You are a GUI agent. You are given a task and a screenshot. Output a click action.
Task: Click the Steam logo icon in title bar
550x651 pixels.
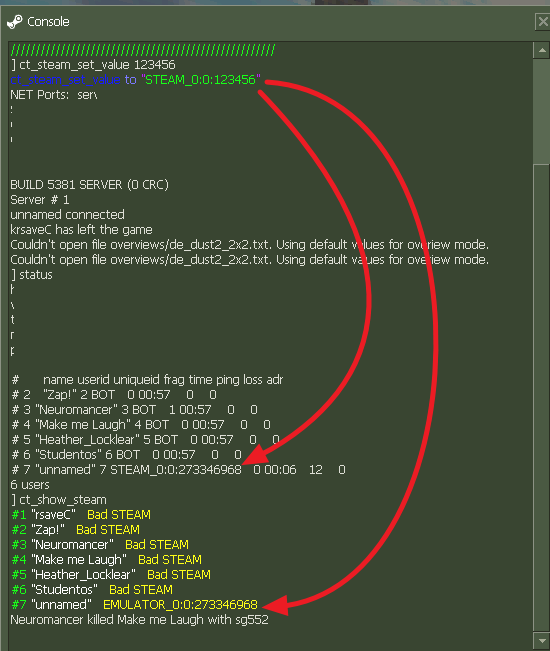[x=15, y=22]
